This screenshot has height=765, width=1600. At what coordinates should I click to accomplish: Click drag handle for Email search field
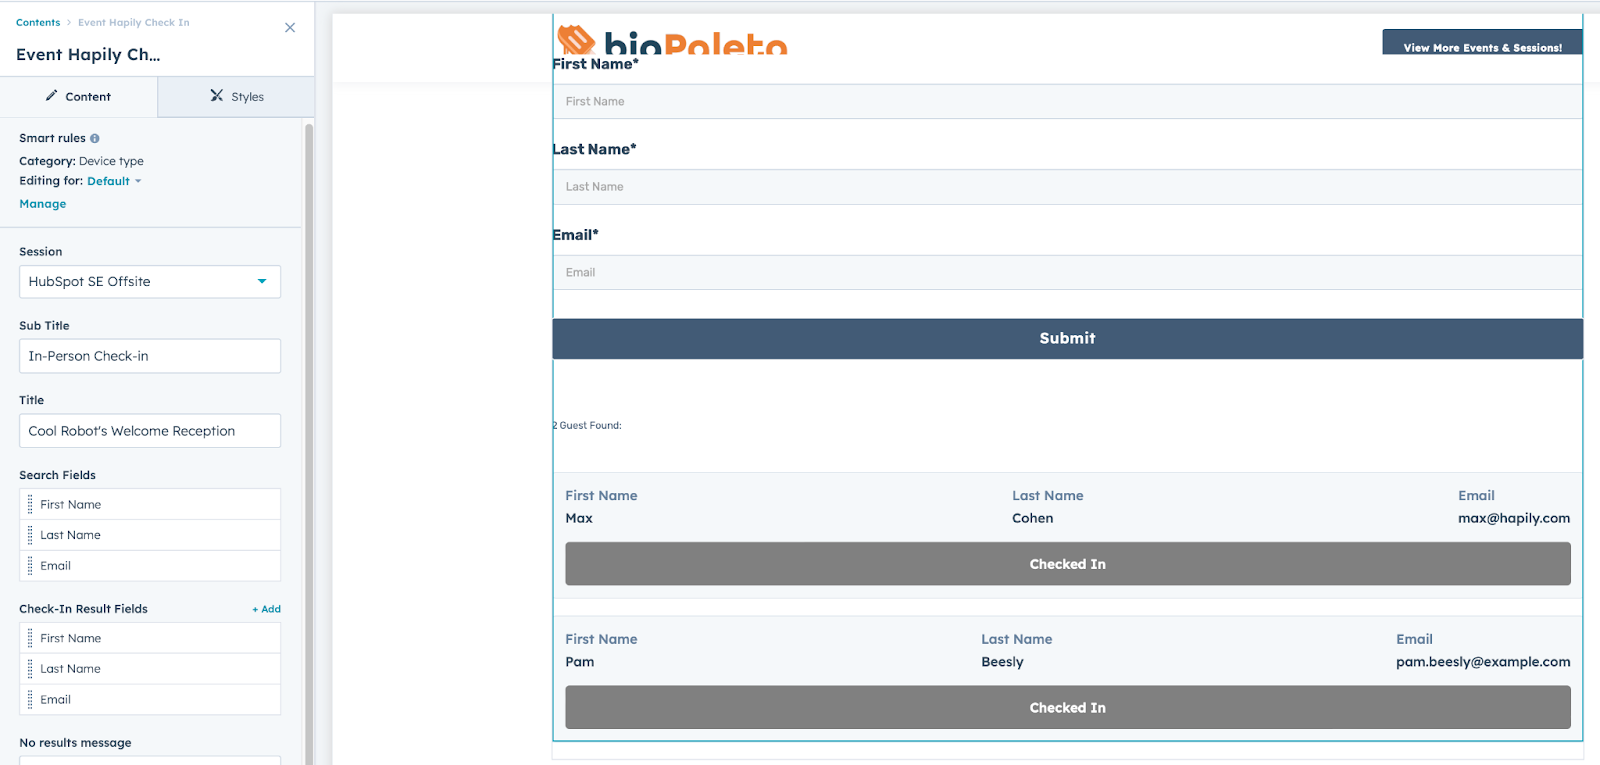pos(30,566)
